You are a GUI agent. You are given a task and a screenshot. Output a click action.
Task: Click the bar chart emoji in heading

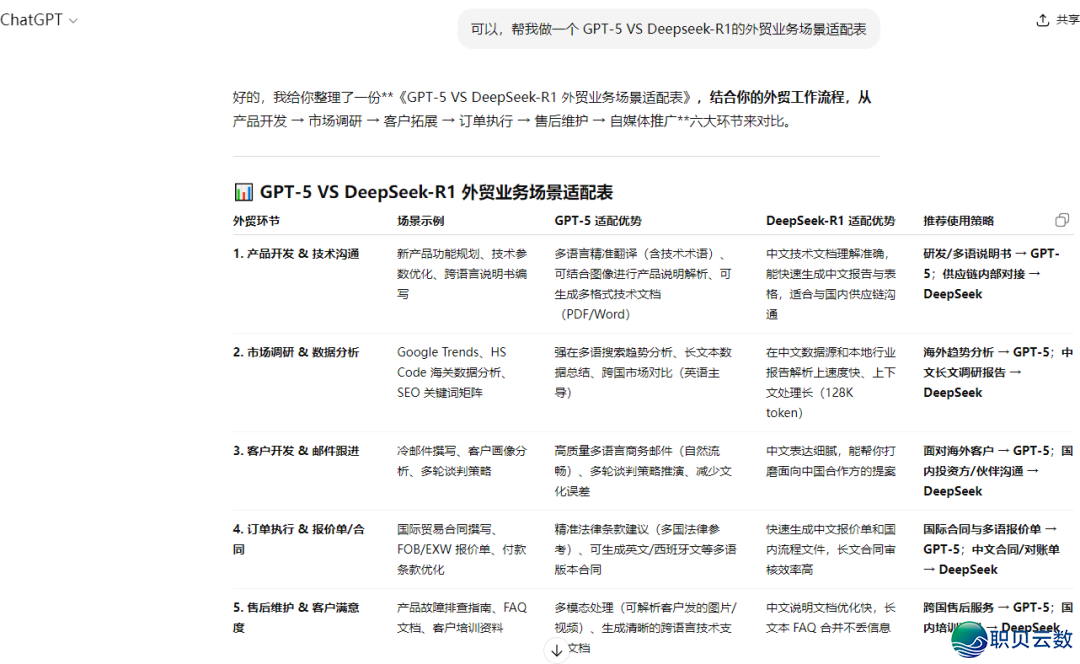(x=243, y=192)
